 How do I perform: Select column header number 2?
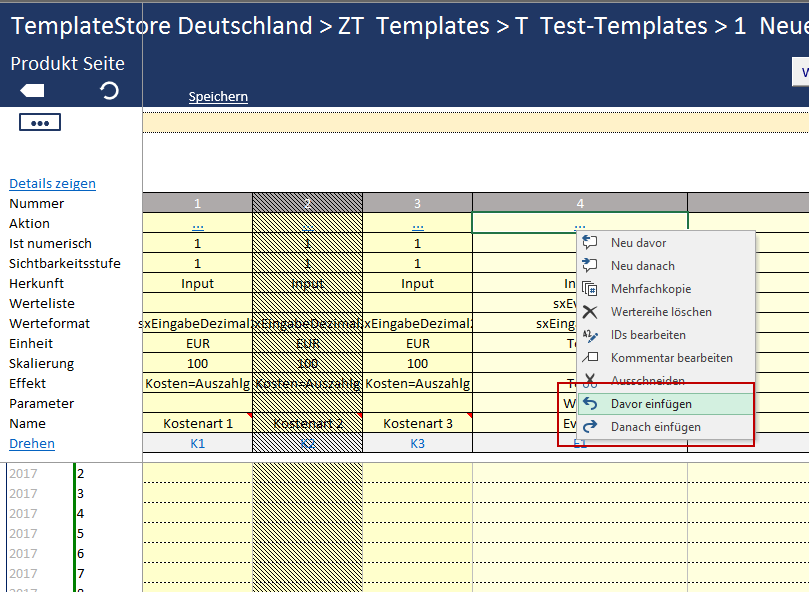tap(307, 203)
